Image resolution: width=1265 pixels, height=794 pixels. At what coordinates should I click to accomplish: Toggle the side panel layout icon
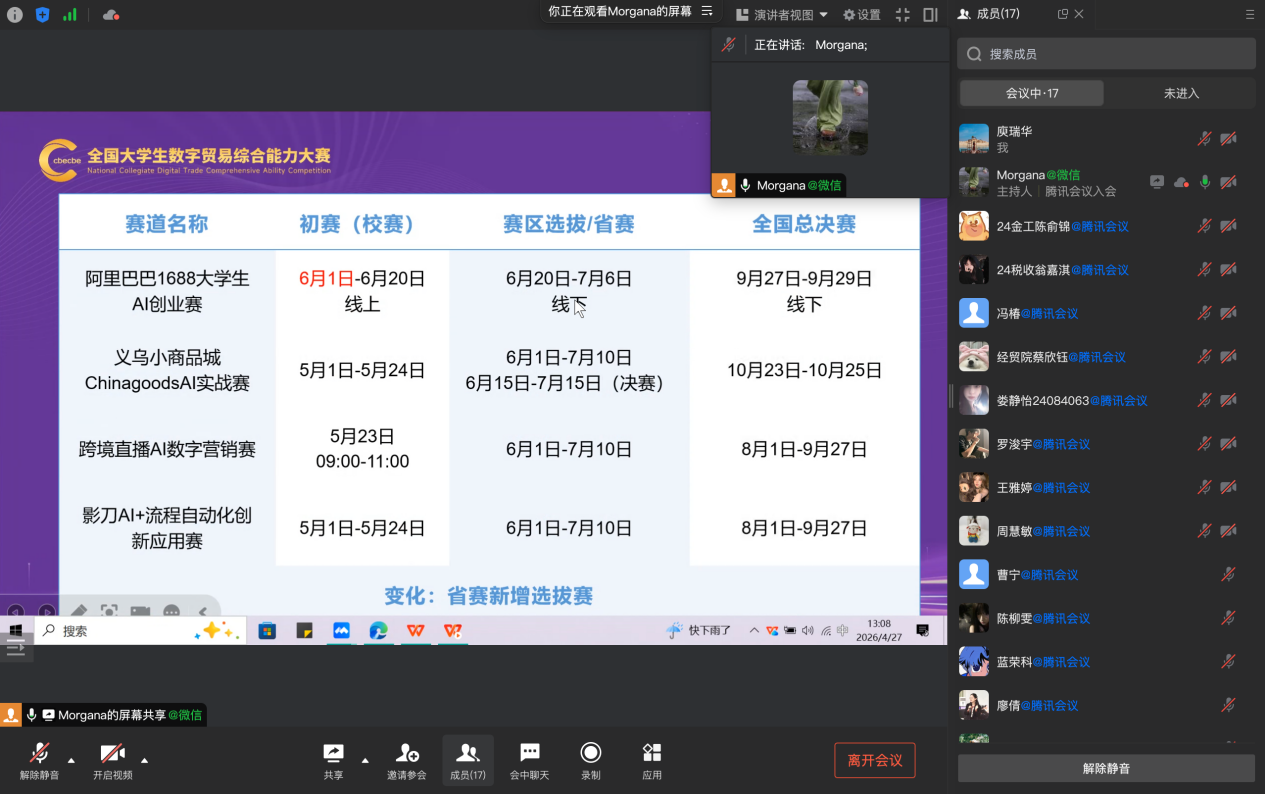click(930, 15)
